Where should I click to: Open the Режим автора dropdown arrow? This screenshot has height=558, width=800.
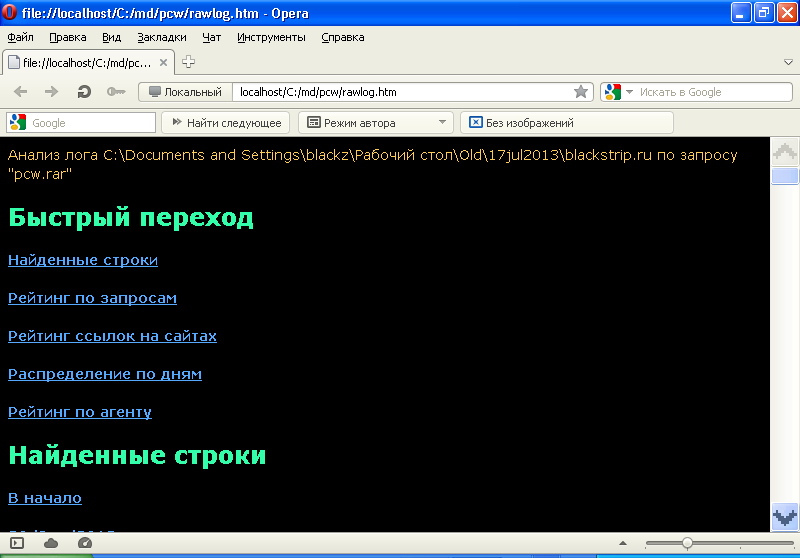[442, 122]
